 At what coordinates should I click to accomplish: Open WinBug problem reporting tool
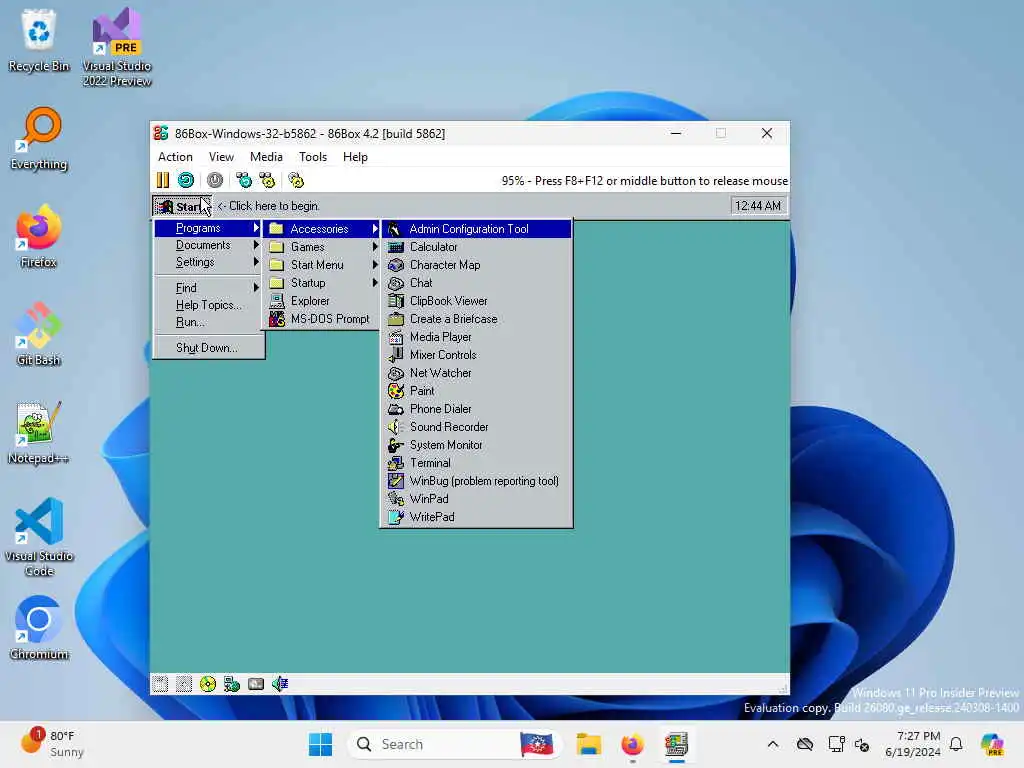pos(477,481)
